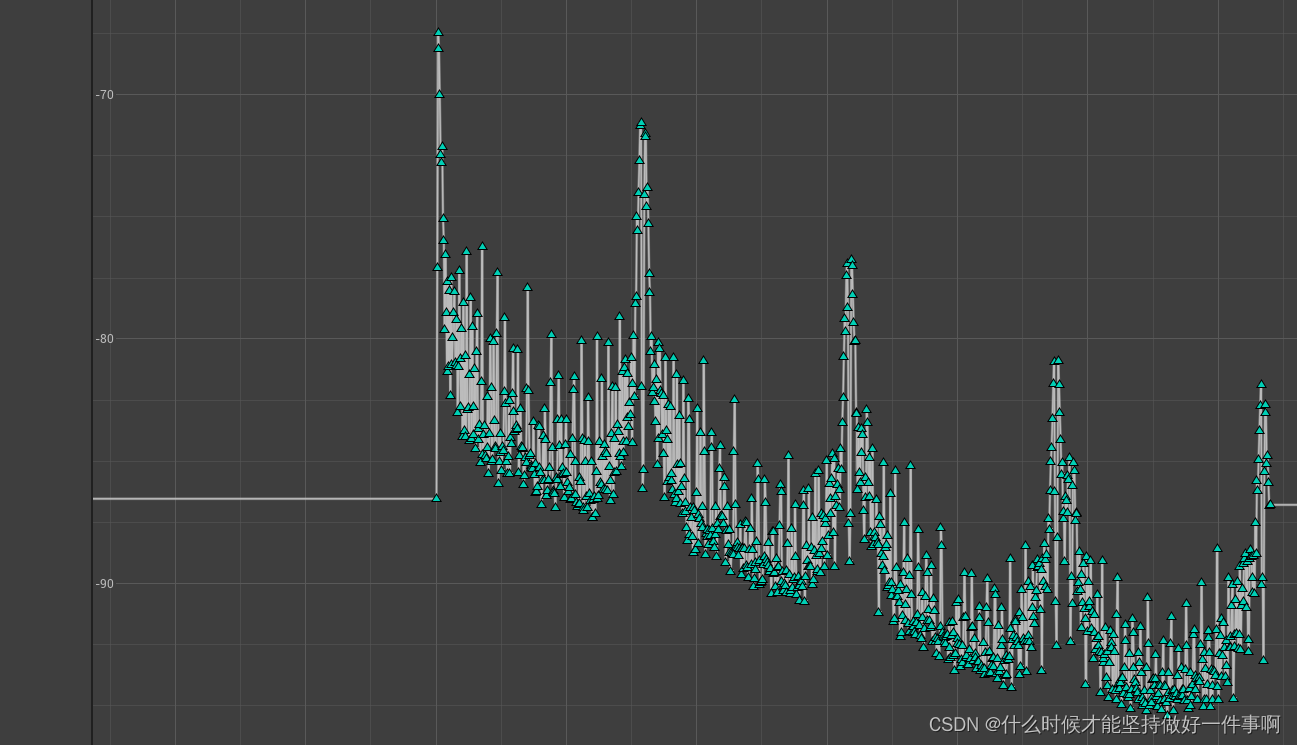Click the "-80" value axis label
Screen dimensions: 1297x745
[105, 339]
